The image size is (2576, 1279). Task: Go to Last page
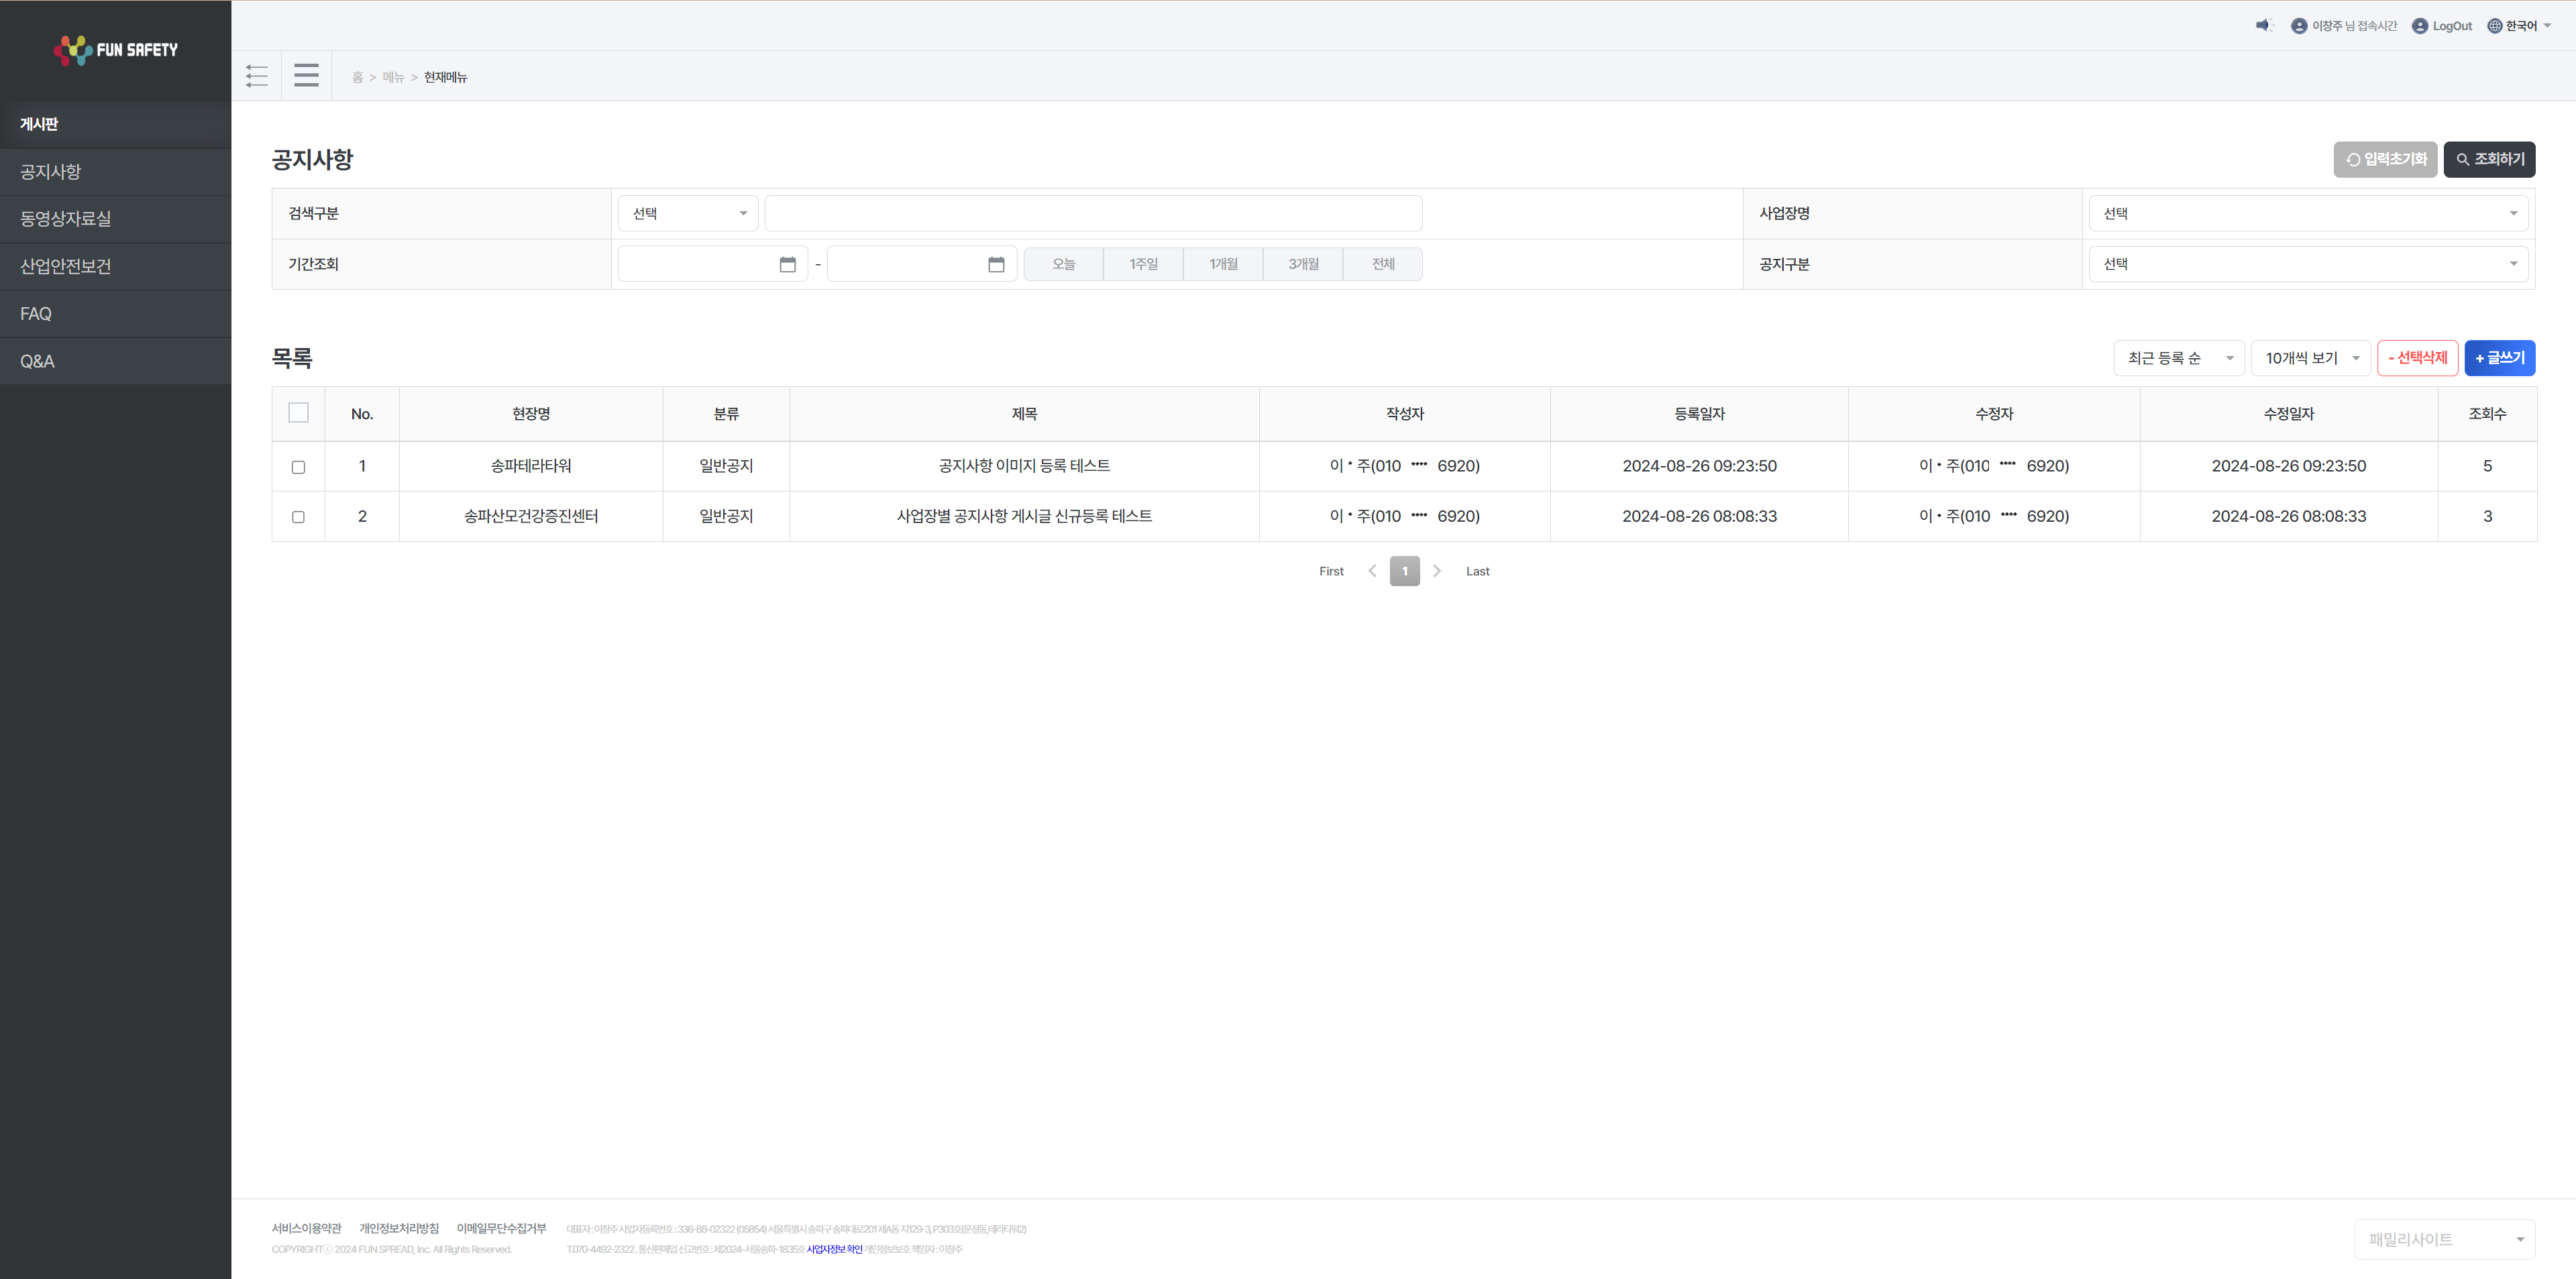[x=1477, y=571]
